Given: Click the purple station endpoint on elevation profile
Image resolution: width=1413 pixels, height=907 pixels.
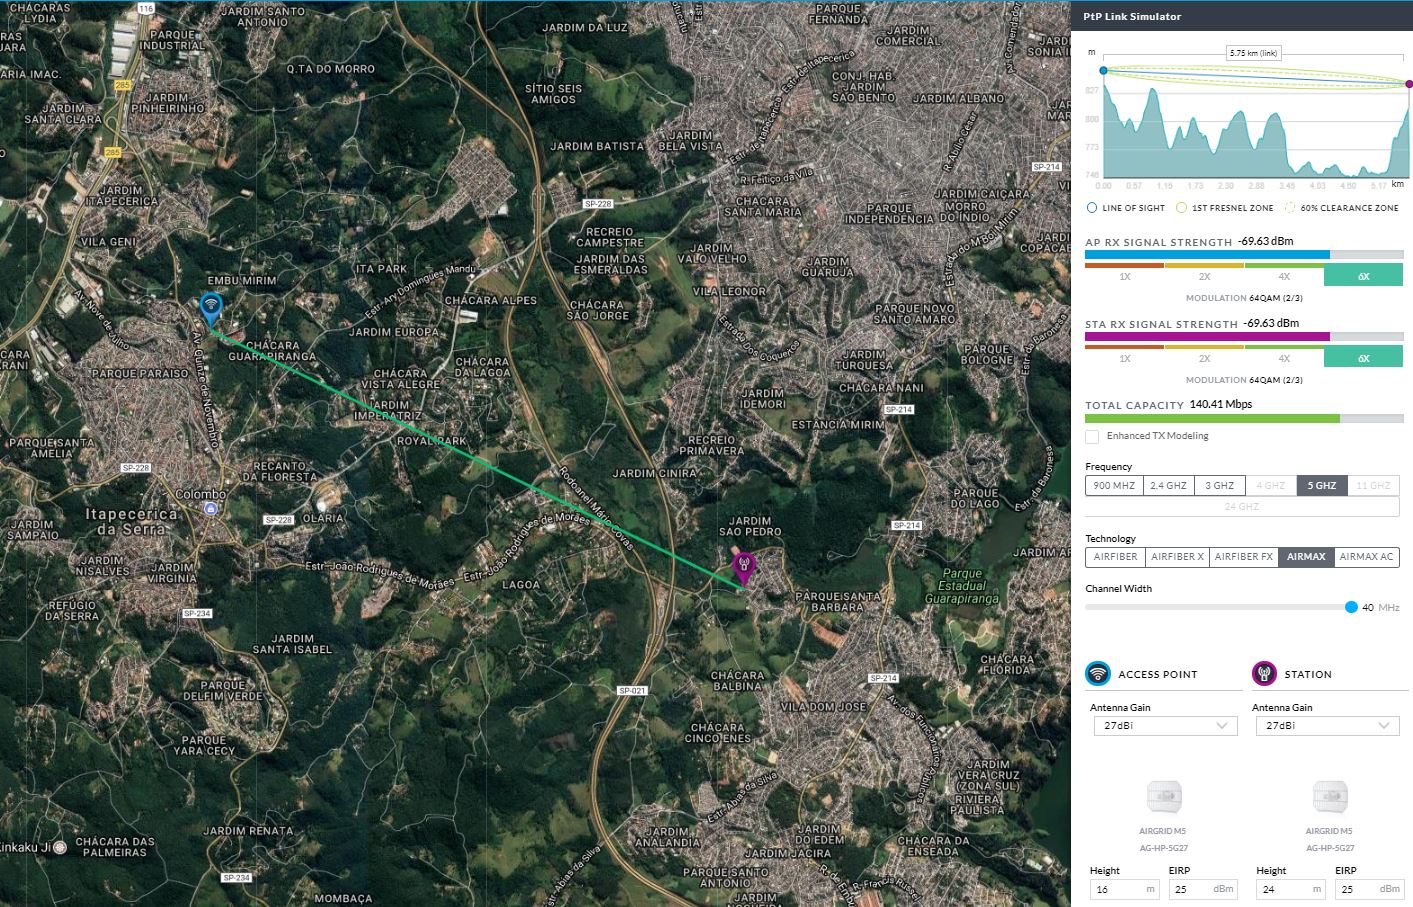Looking at the screenshot, I should tap(1409, 84).
